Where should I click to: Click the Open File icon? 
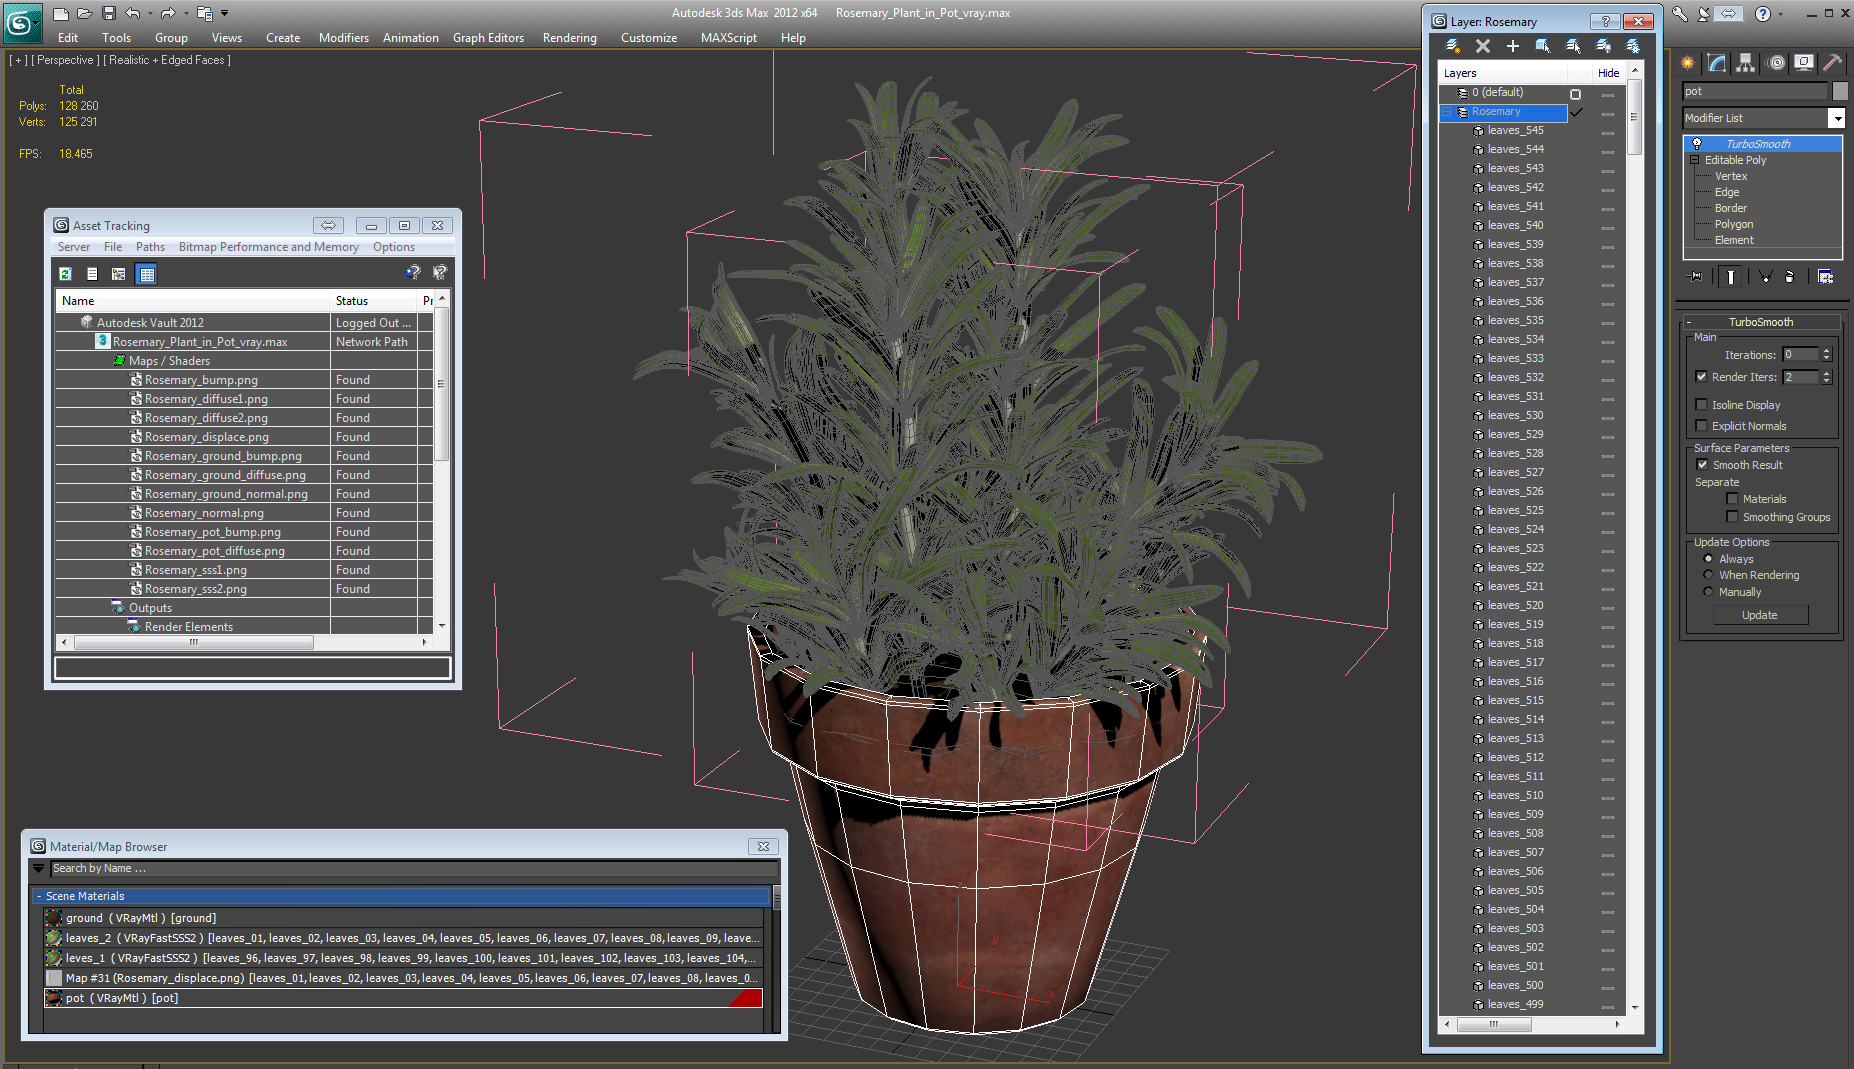click(85, 13)
